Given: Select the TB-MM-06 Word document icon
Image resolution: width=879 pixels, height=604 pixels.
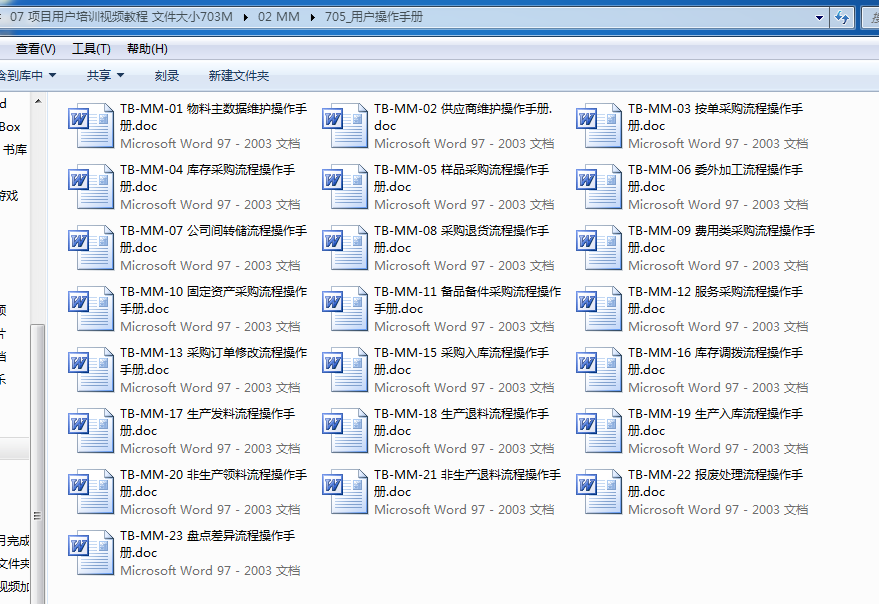Looking at the screenshot, I should [599, 187].
